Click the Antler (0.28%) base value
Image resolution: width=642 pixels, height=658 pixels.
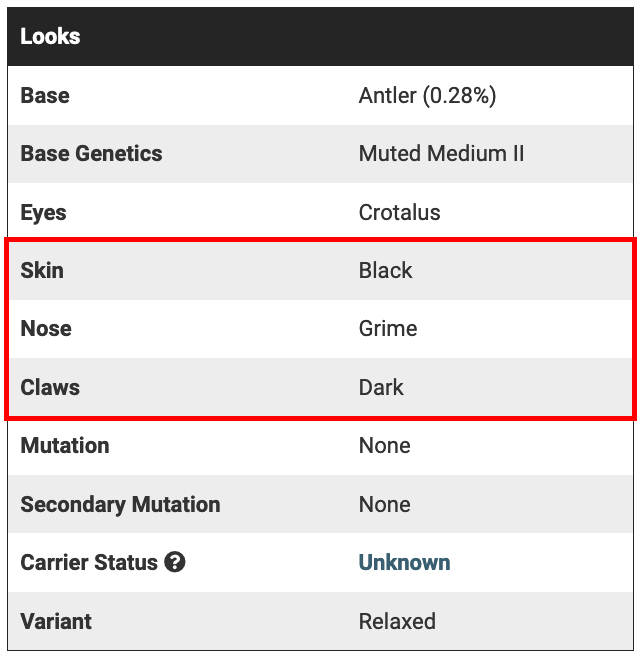[x=427, y=96]
